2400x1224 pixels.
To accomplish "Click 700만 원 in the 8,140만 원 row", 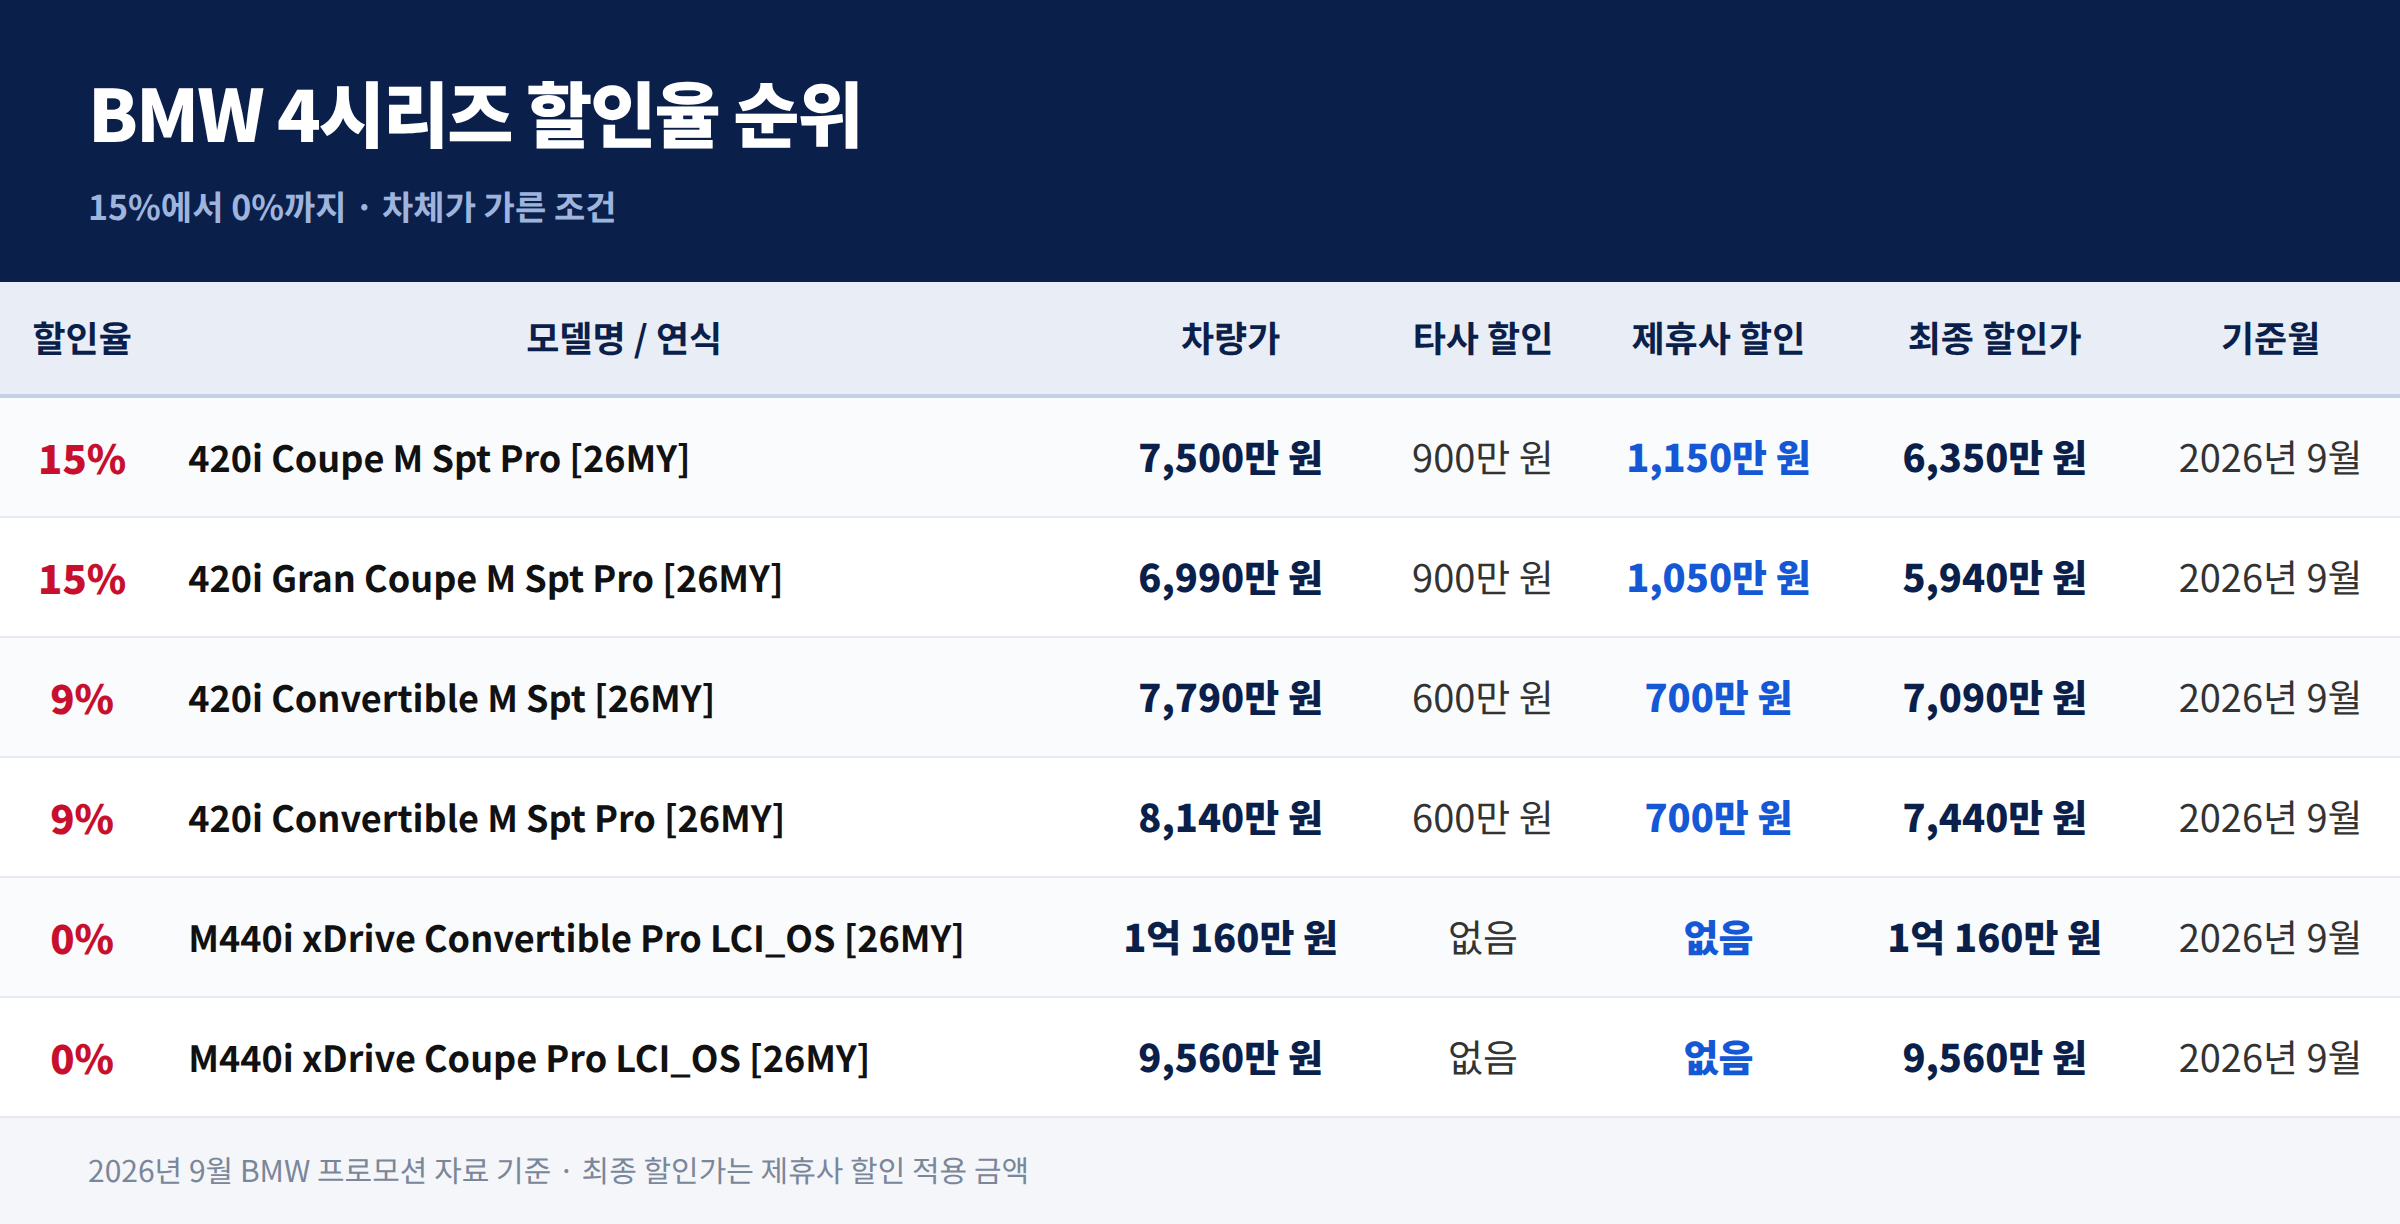I will click(x=1718, y=818).
